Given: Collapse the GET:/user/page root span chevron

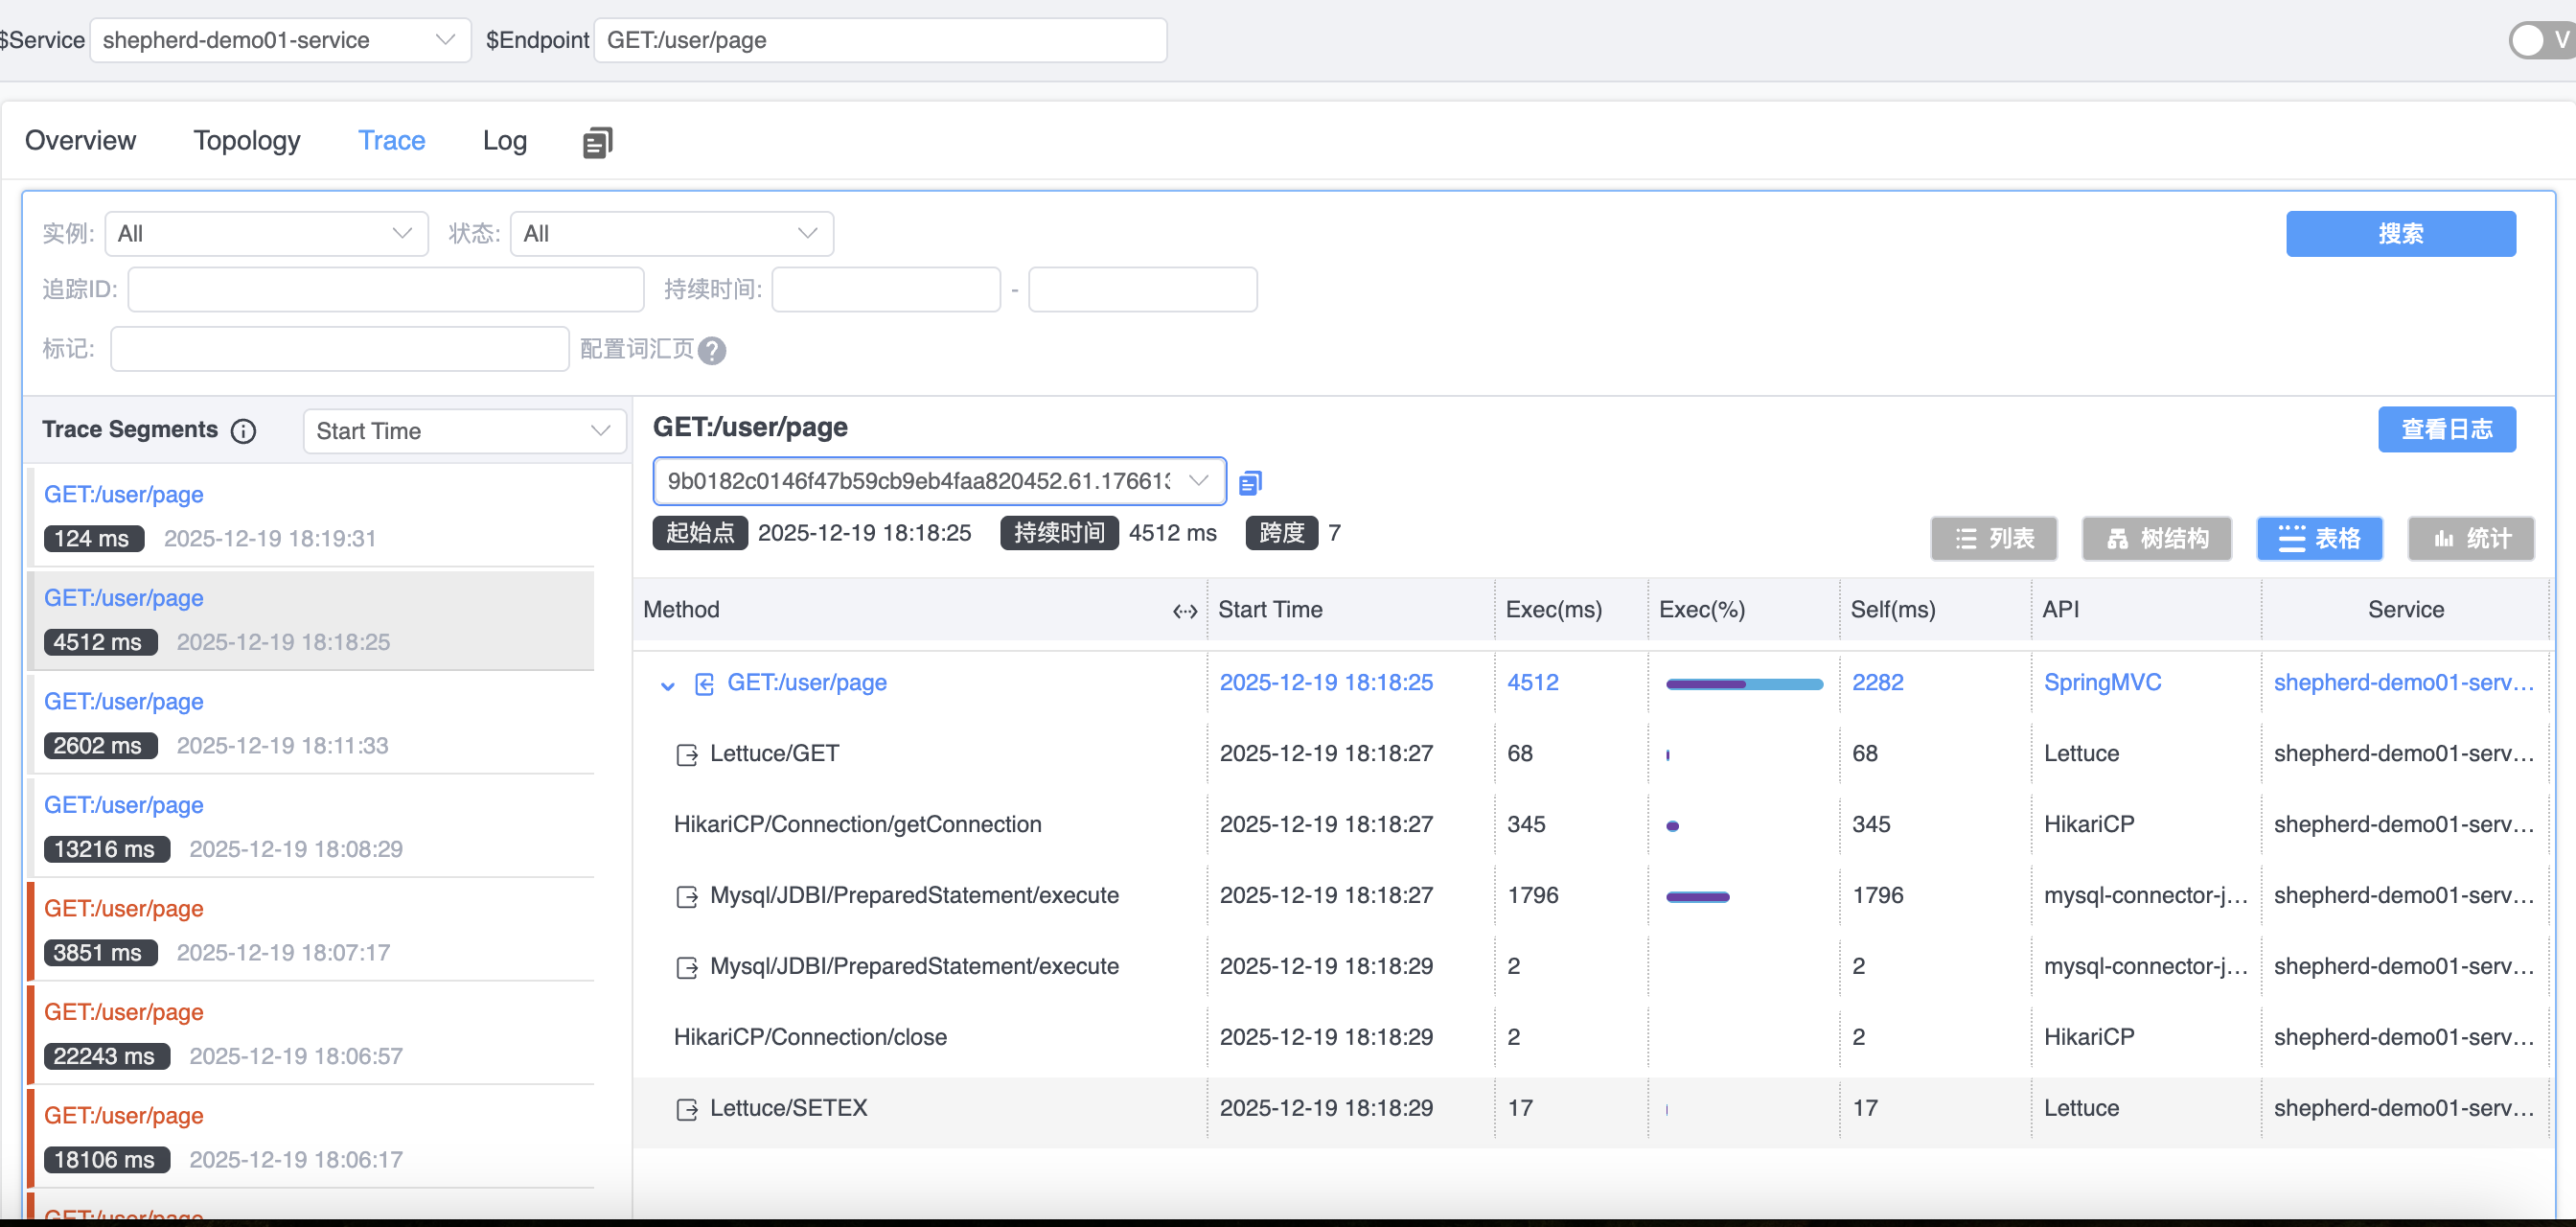Looking at the screenshot, I should (x=668, y=686).
